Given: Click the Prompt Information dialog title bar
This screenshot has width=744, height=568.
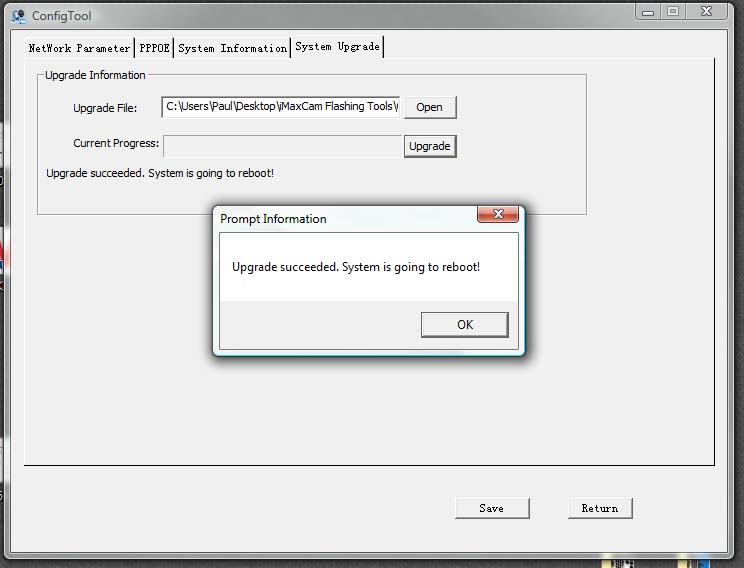Looking at the screenshot, I should click(x=340, y=219).
